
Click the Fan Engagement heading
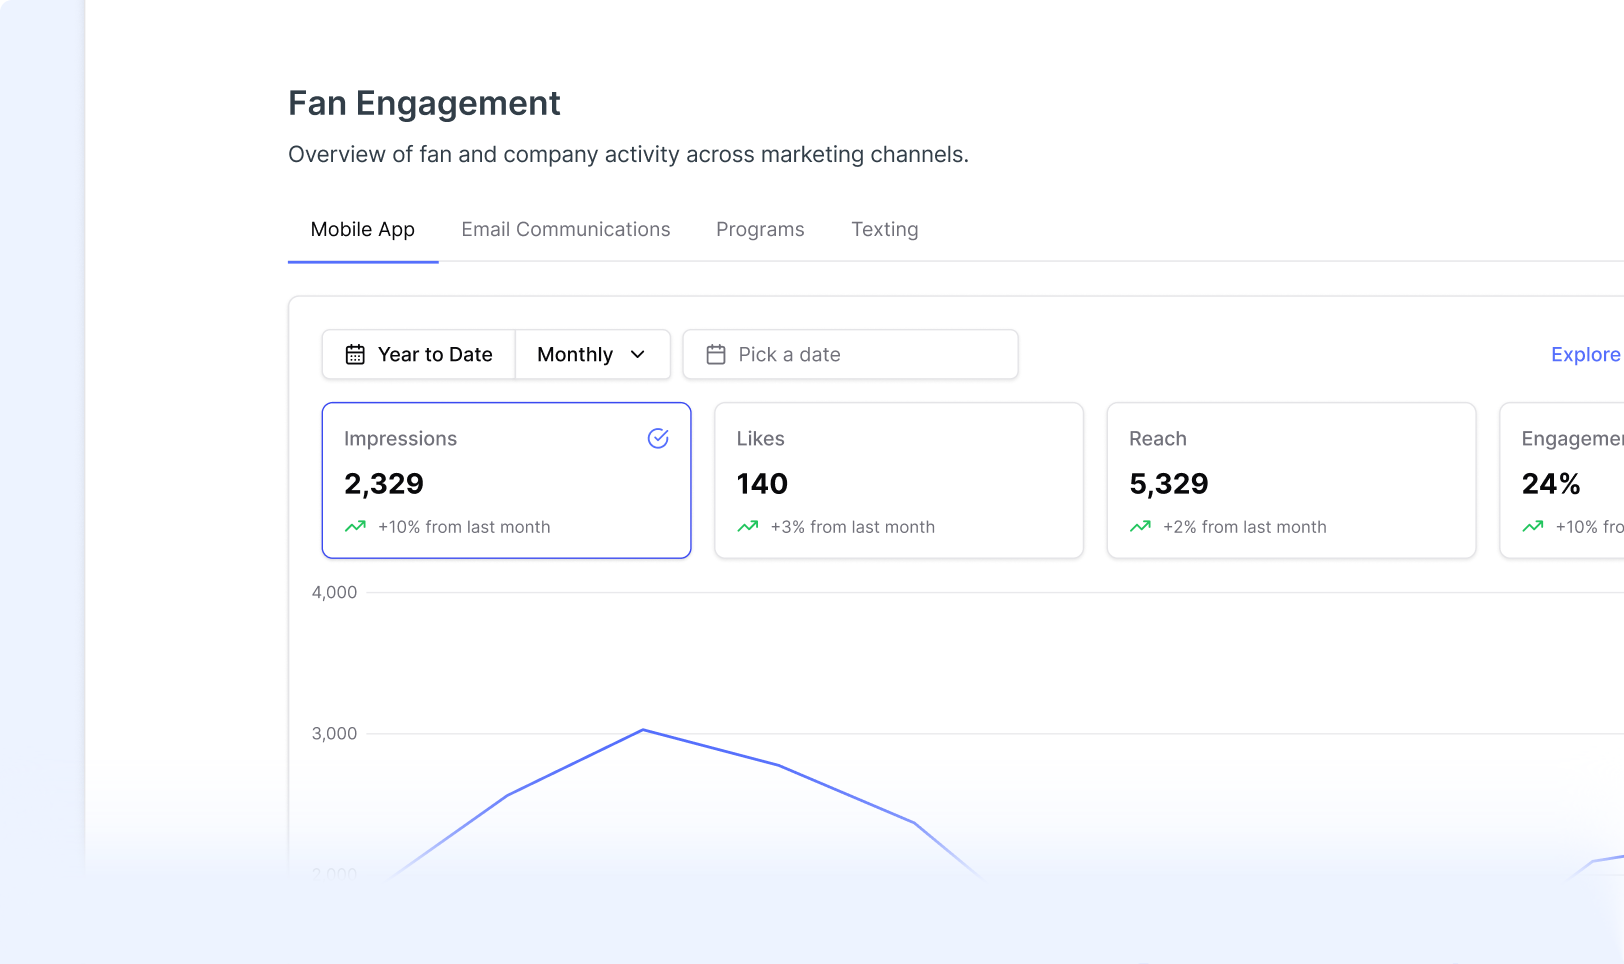424,103
